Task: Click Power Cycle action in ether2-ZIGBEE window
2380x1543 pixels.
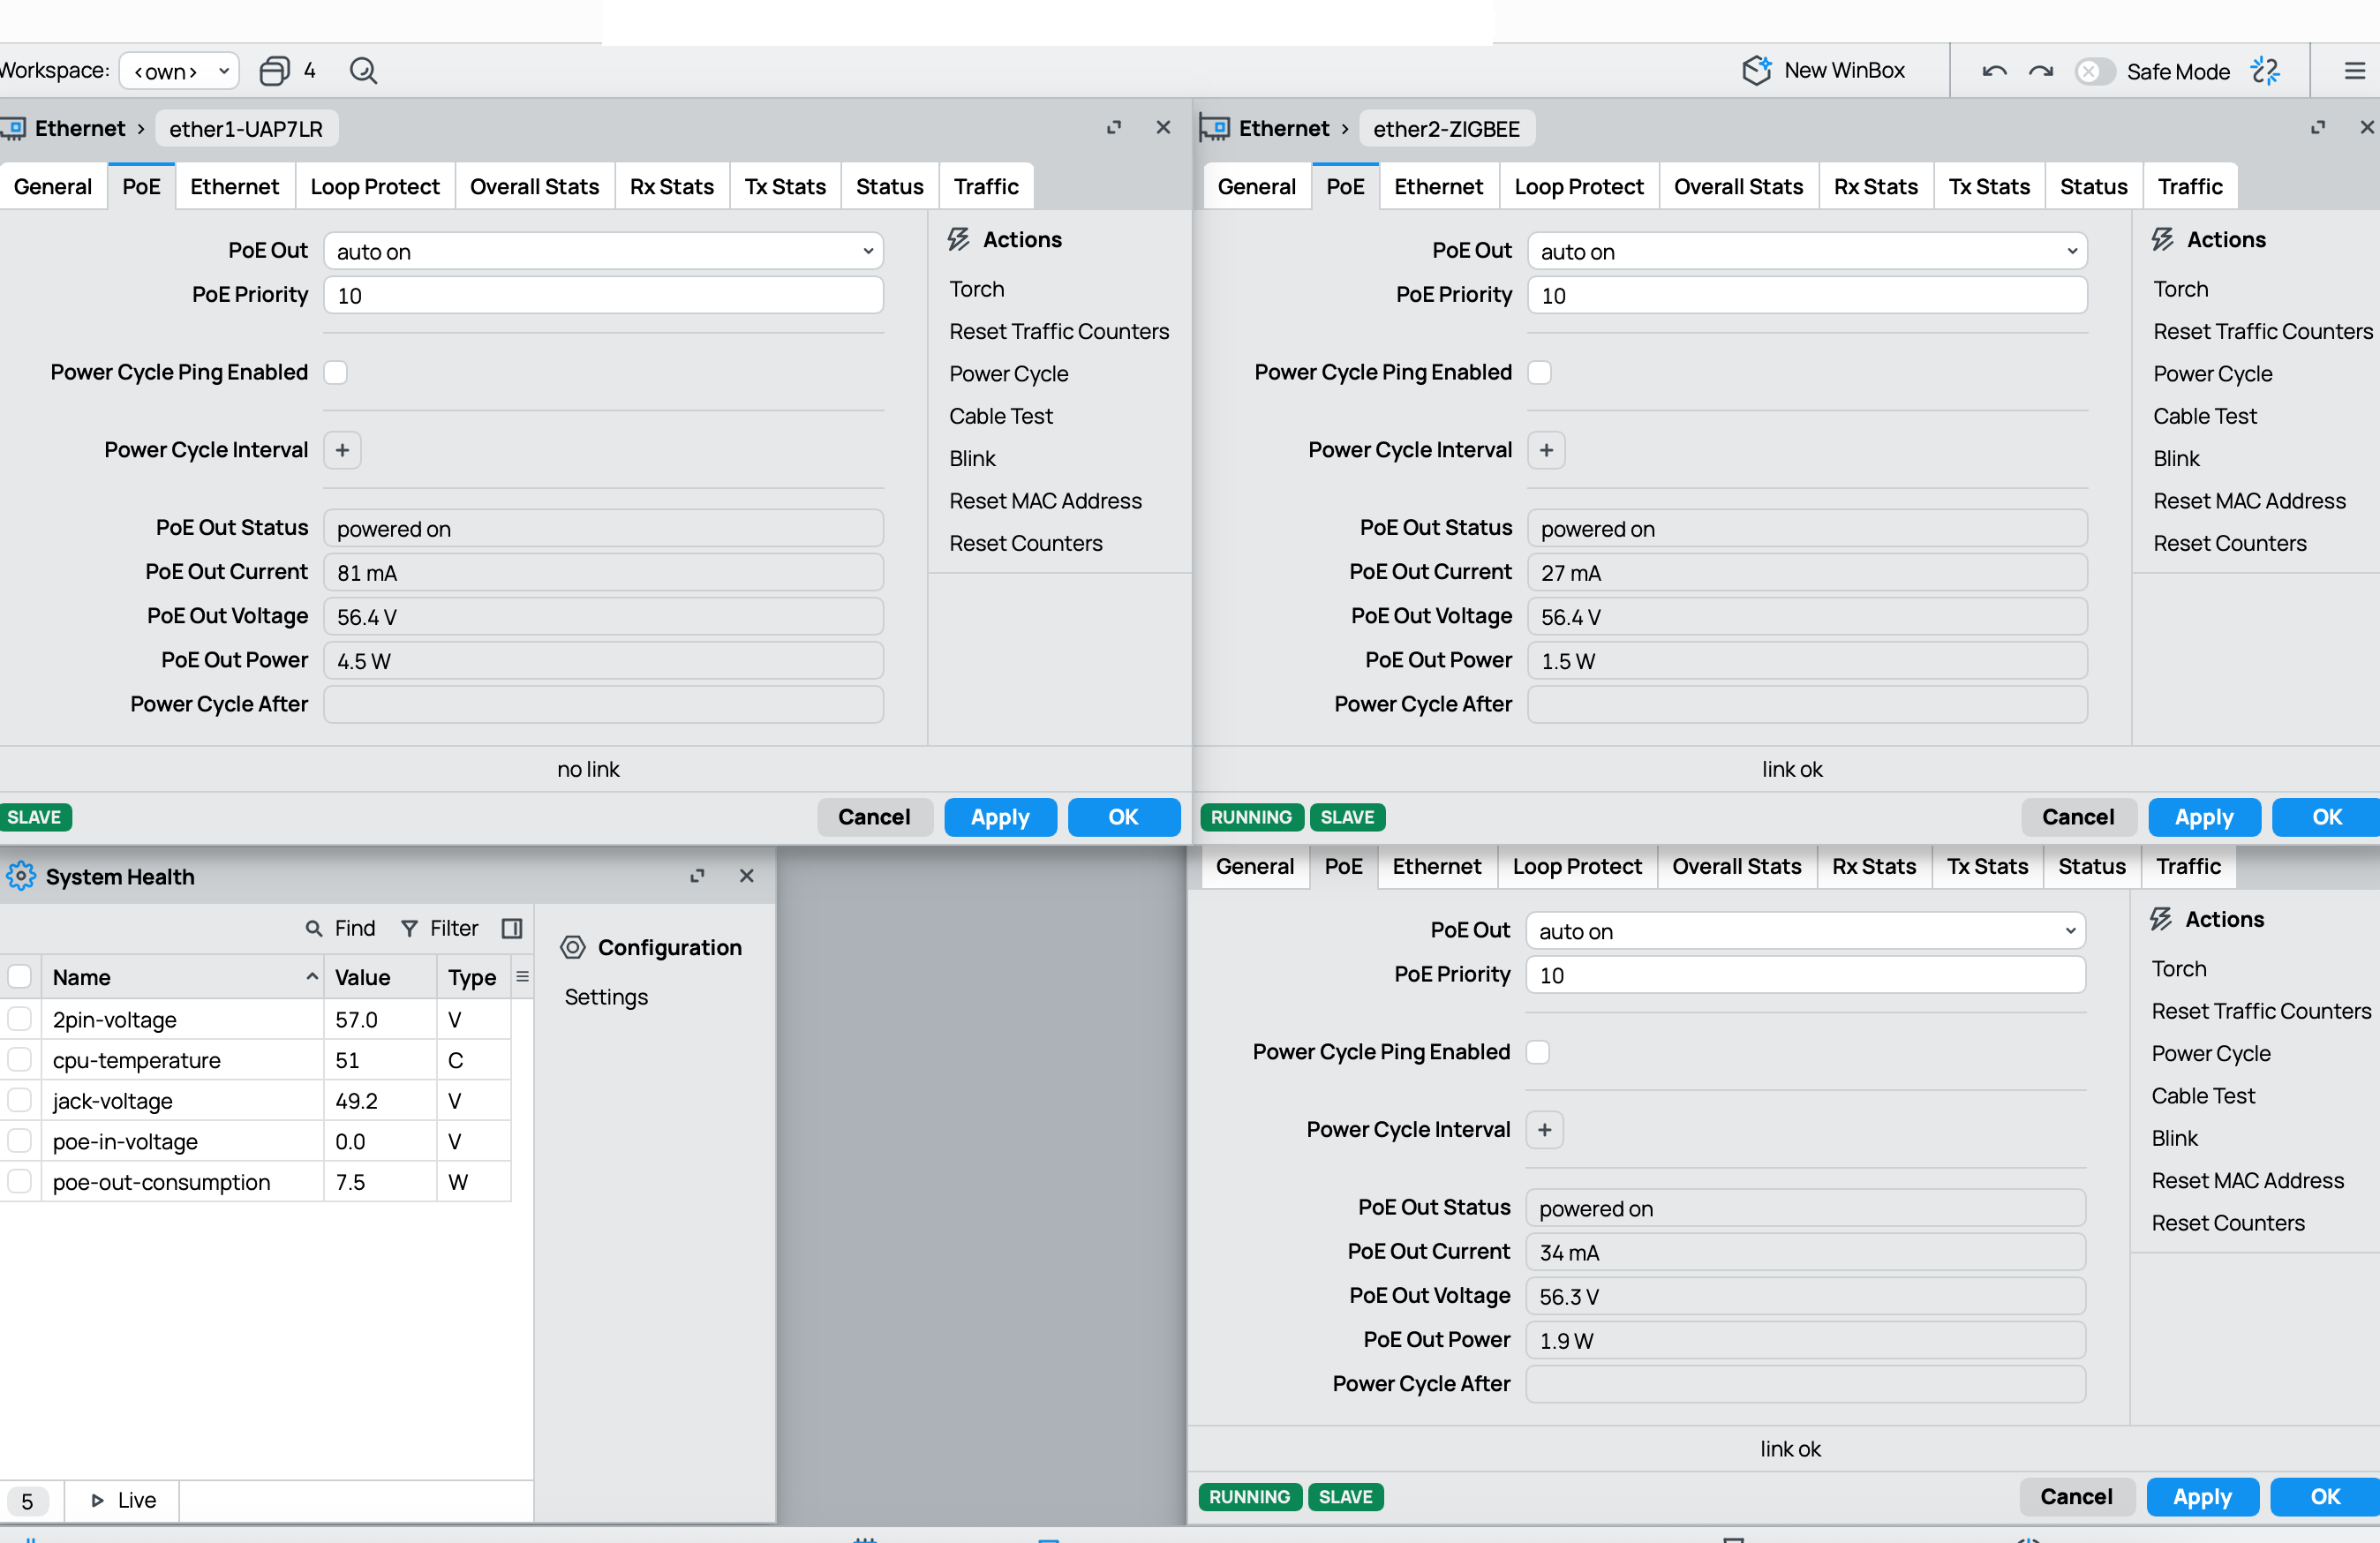Action: 2212,374
